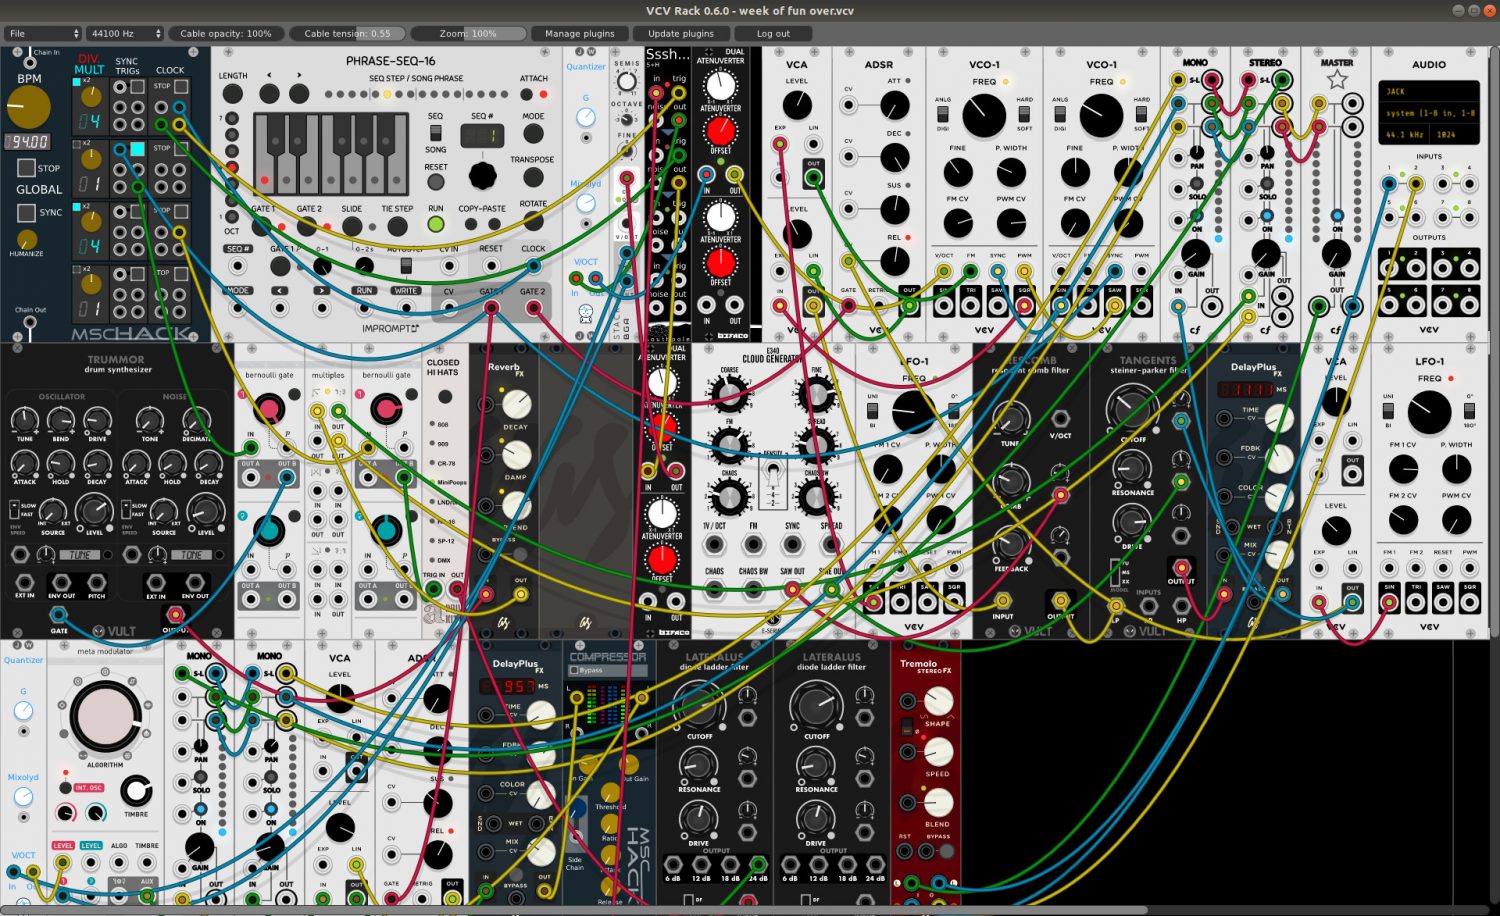This screenshot has width=1500, height=916.
Task: Toggle the green RUN button on PHRASE-SEQ-16
Action: point(436,224)
